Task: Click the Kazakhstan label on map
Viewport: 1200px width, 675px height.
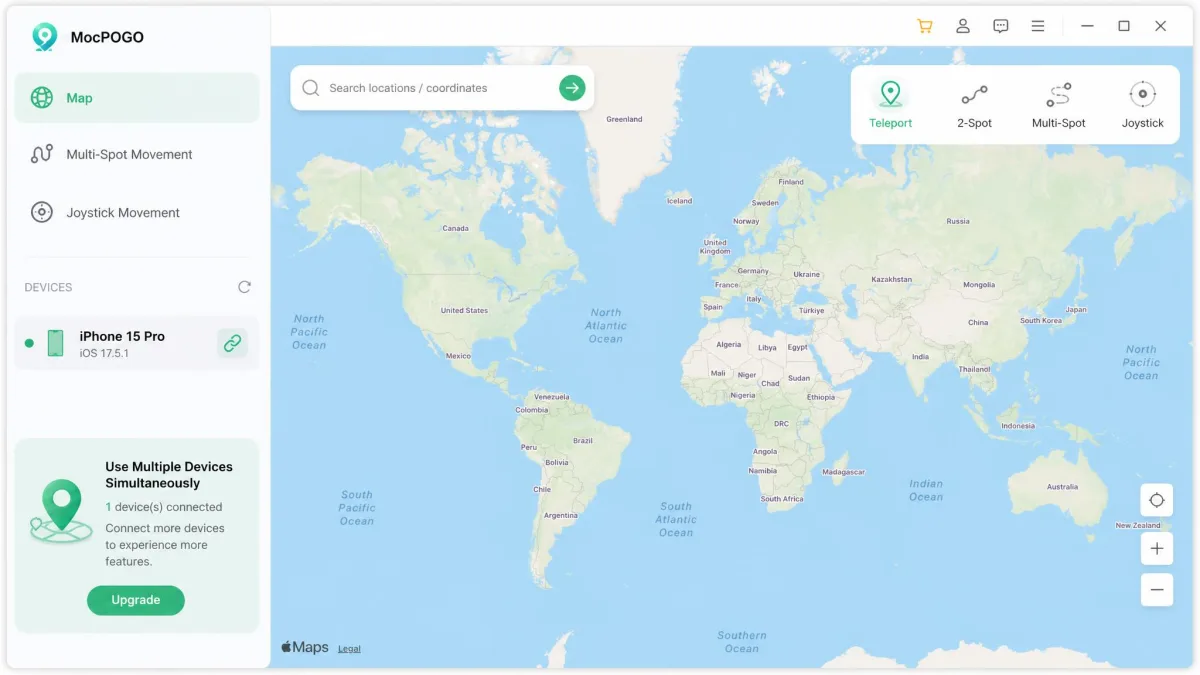Action: (891, 279)
